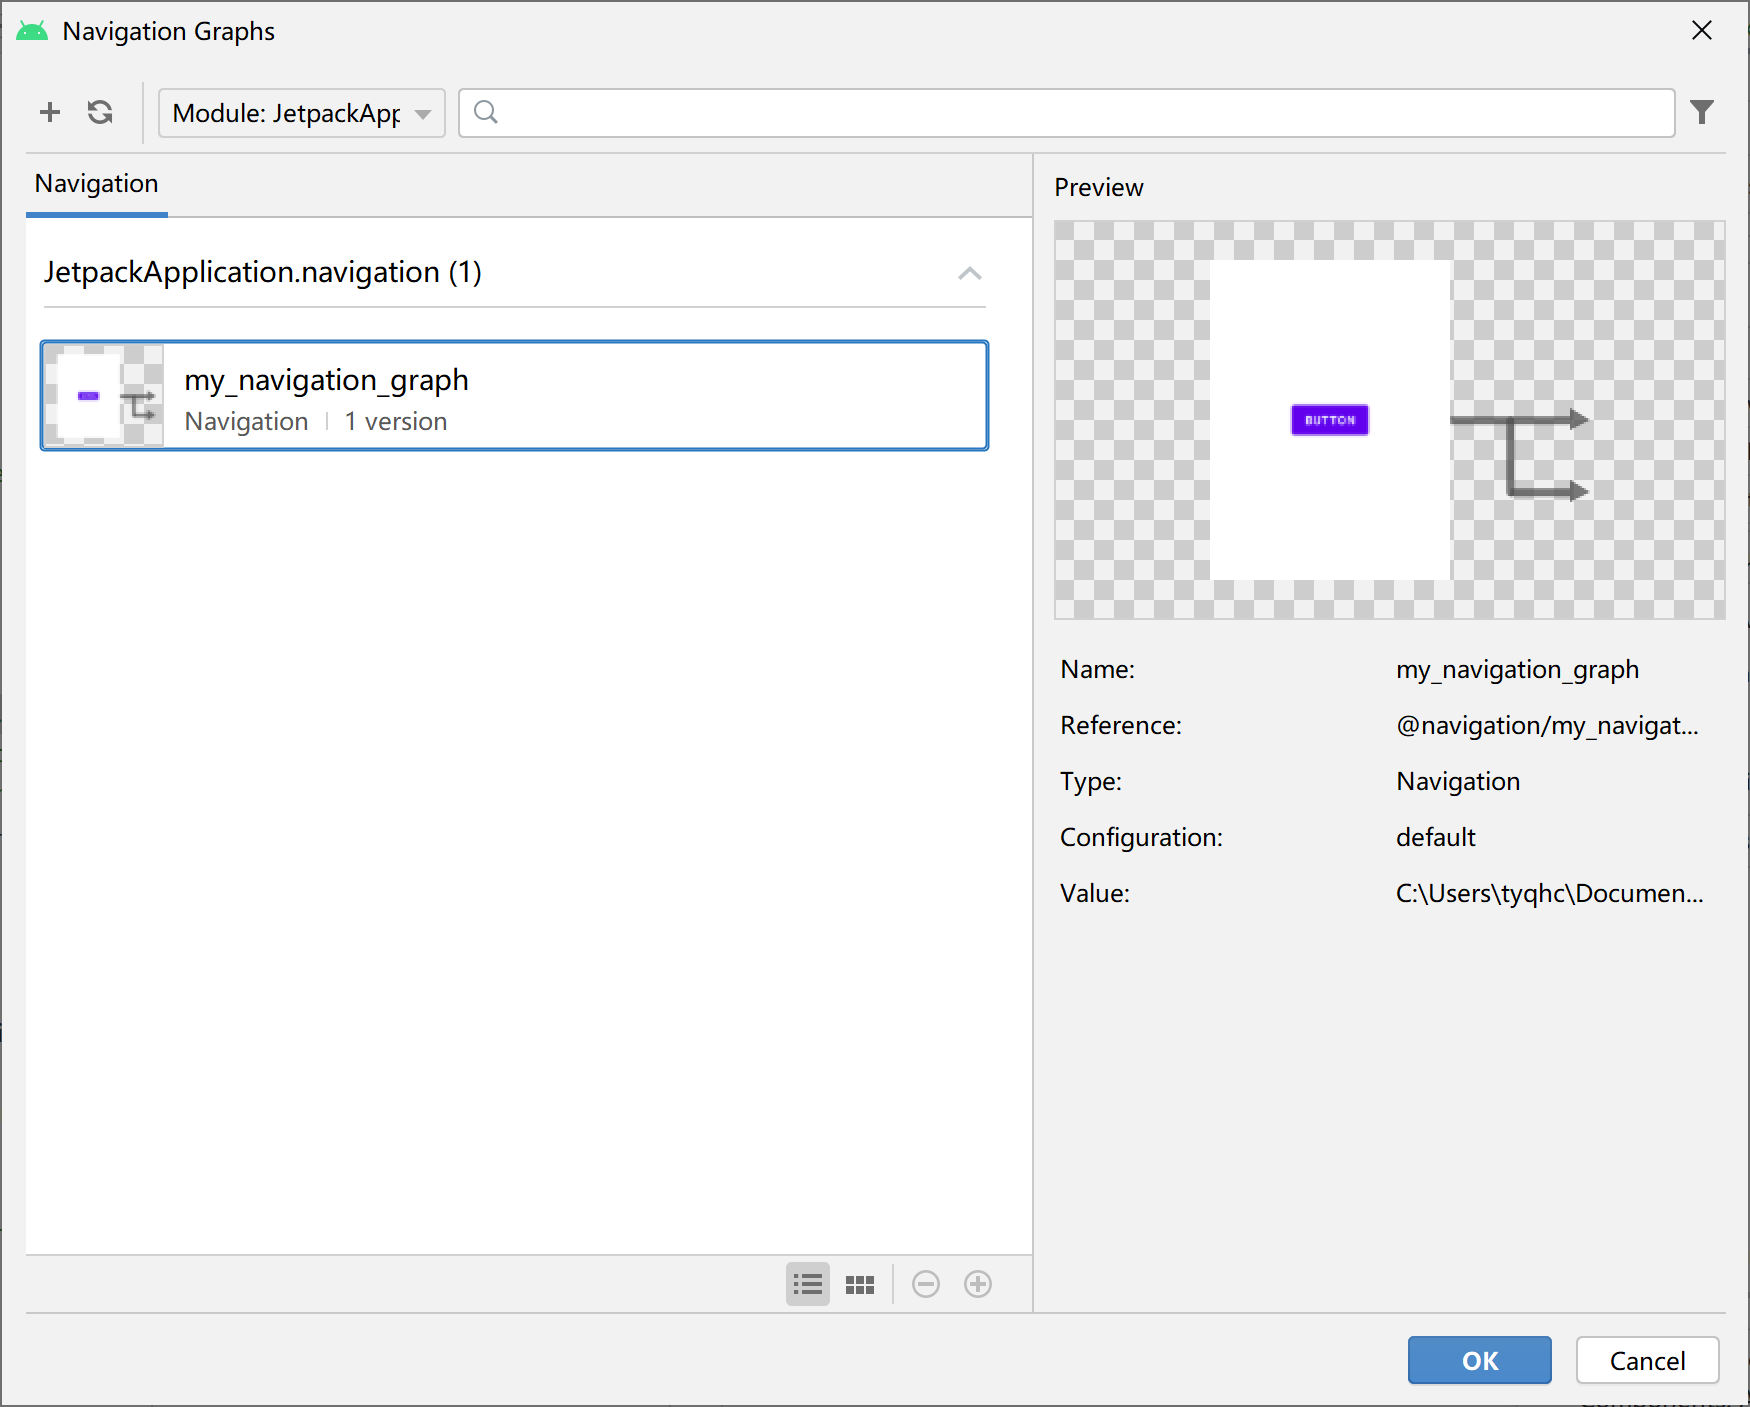Click the '1 version' label
This screenshot has width=1750, height=1407.
(396, 422)
